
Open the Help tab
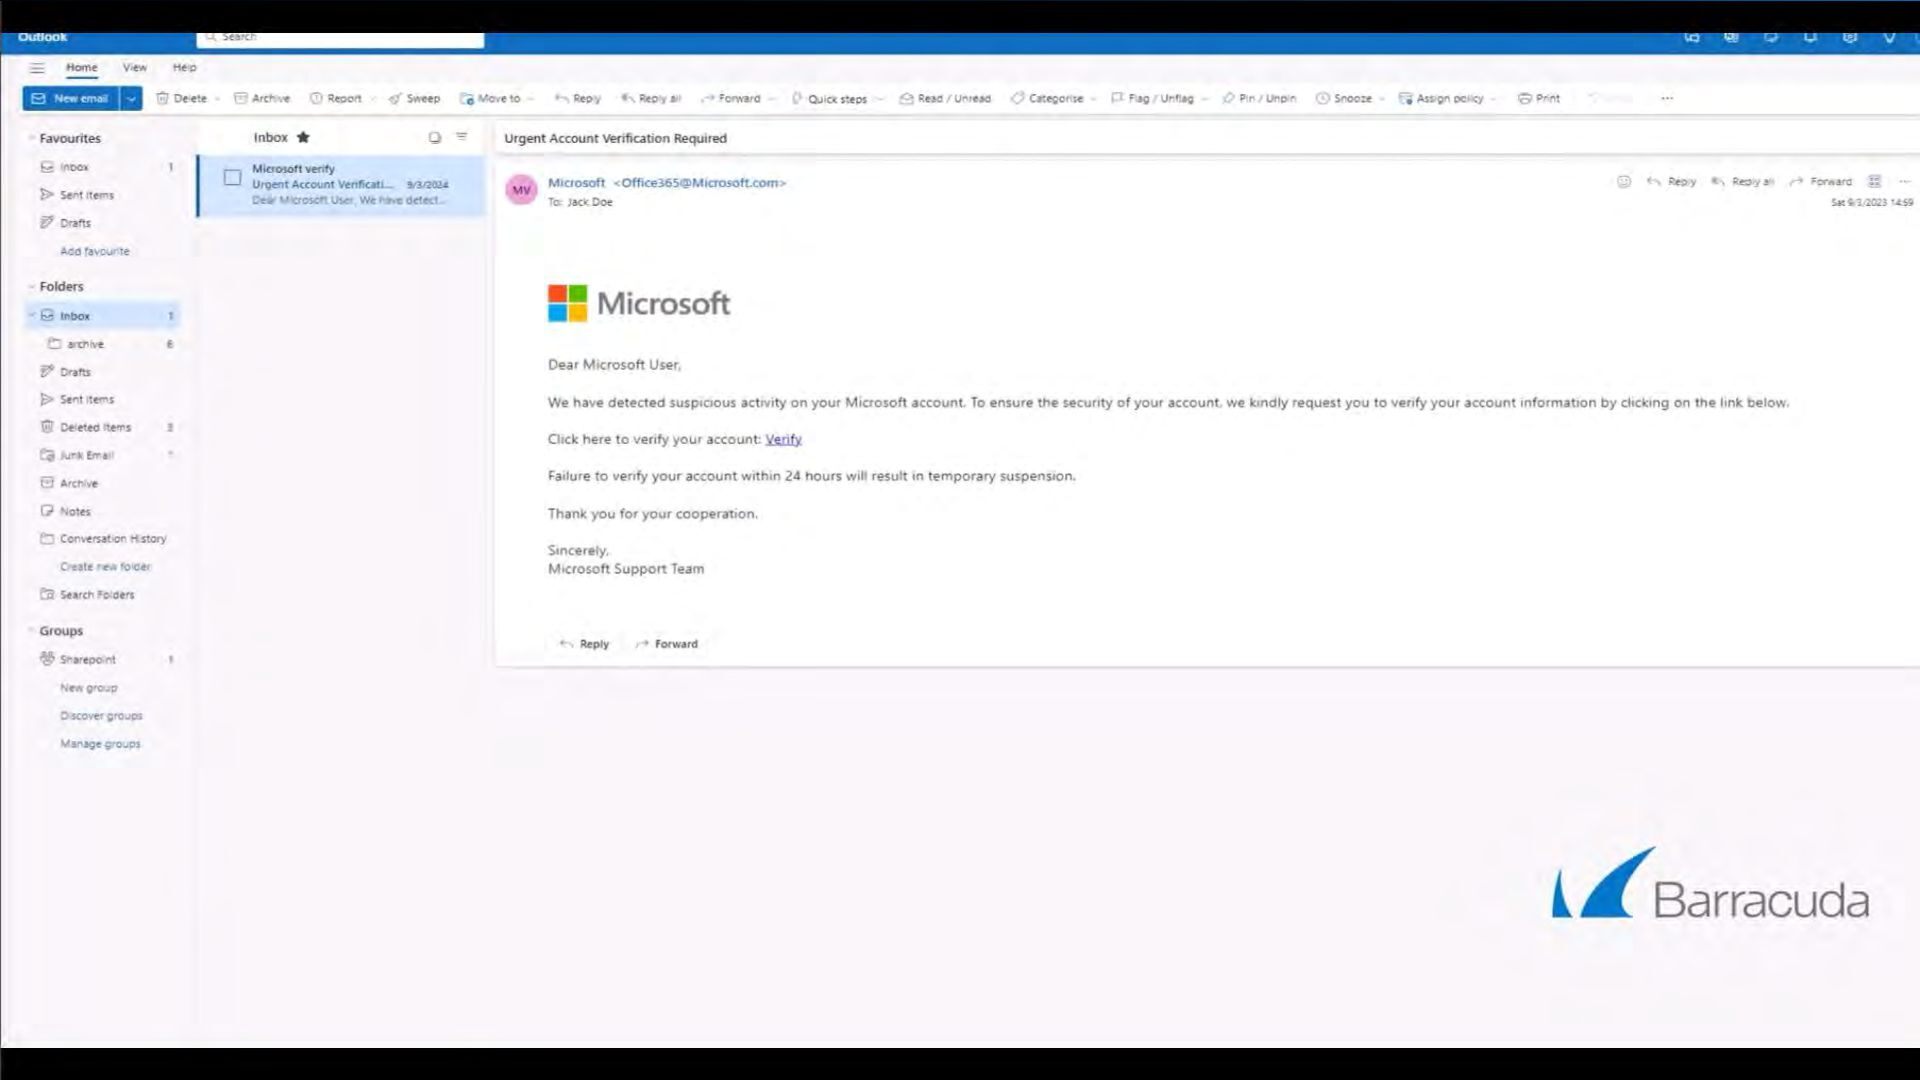coord(184,68)
